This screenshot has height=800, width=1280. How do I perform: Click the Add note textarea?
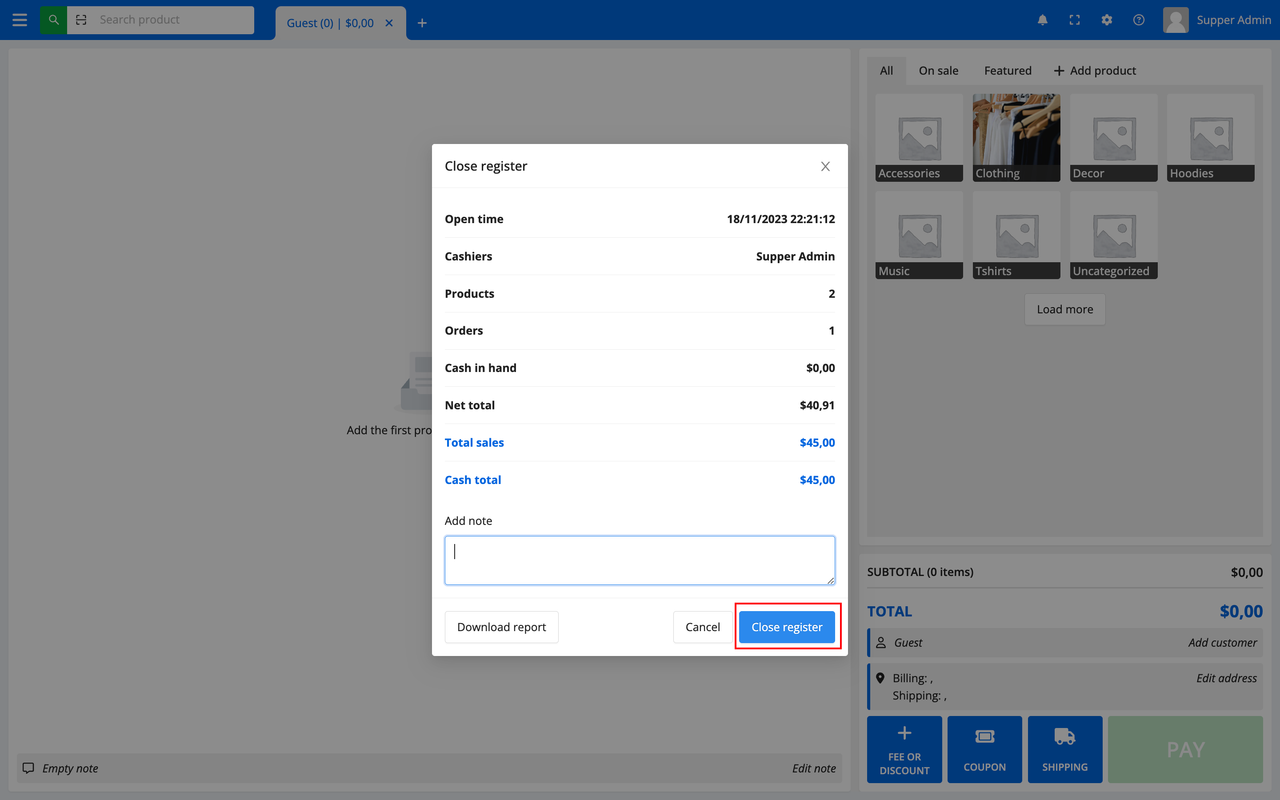(x=640, y=560)
